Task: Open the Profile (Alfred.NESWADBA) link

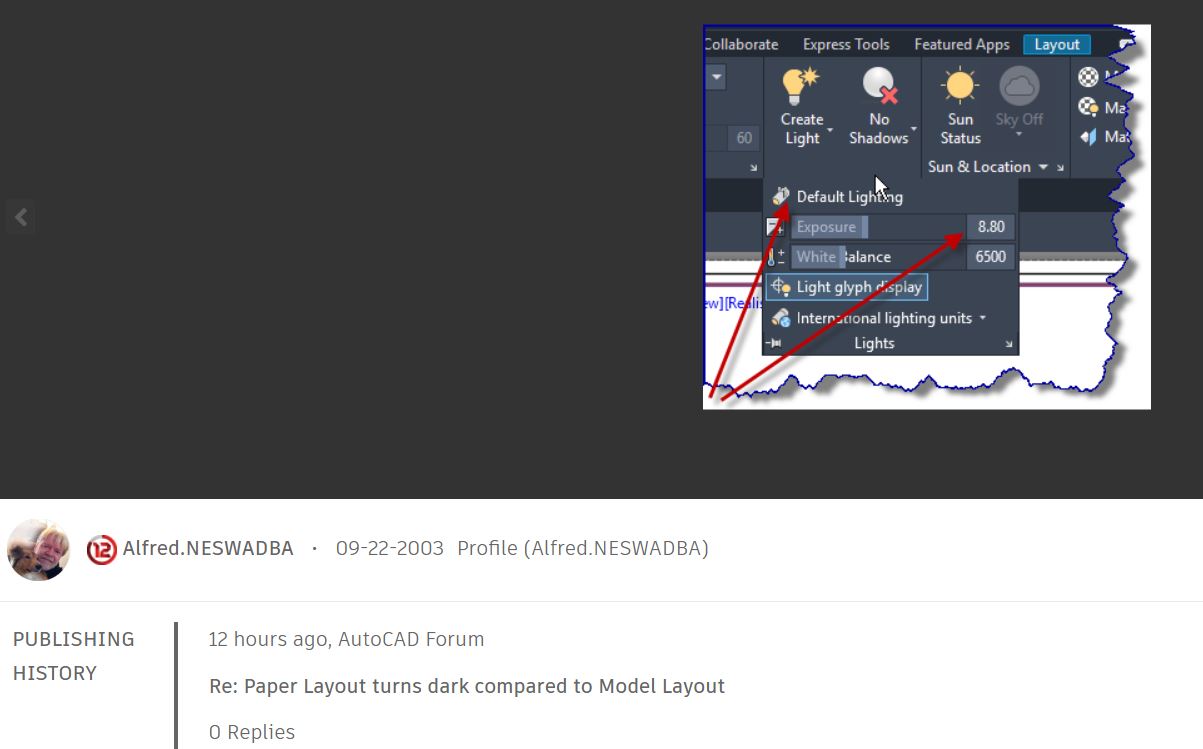Action: (x=582, y=548)
